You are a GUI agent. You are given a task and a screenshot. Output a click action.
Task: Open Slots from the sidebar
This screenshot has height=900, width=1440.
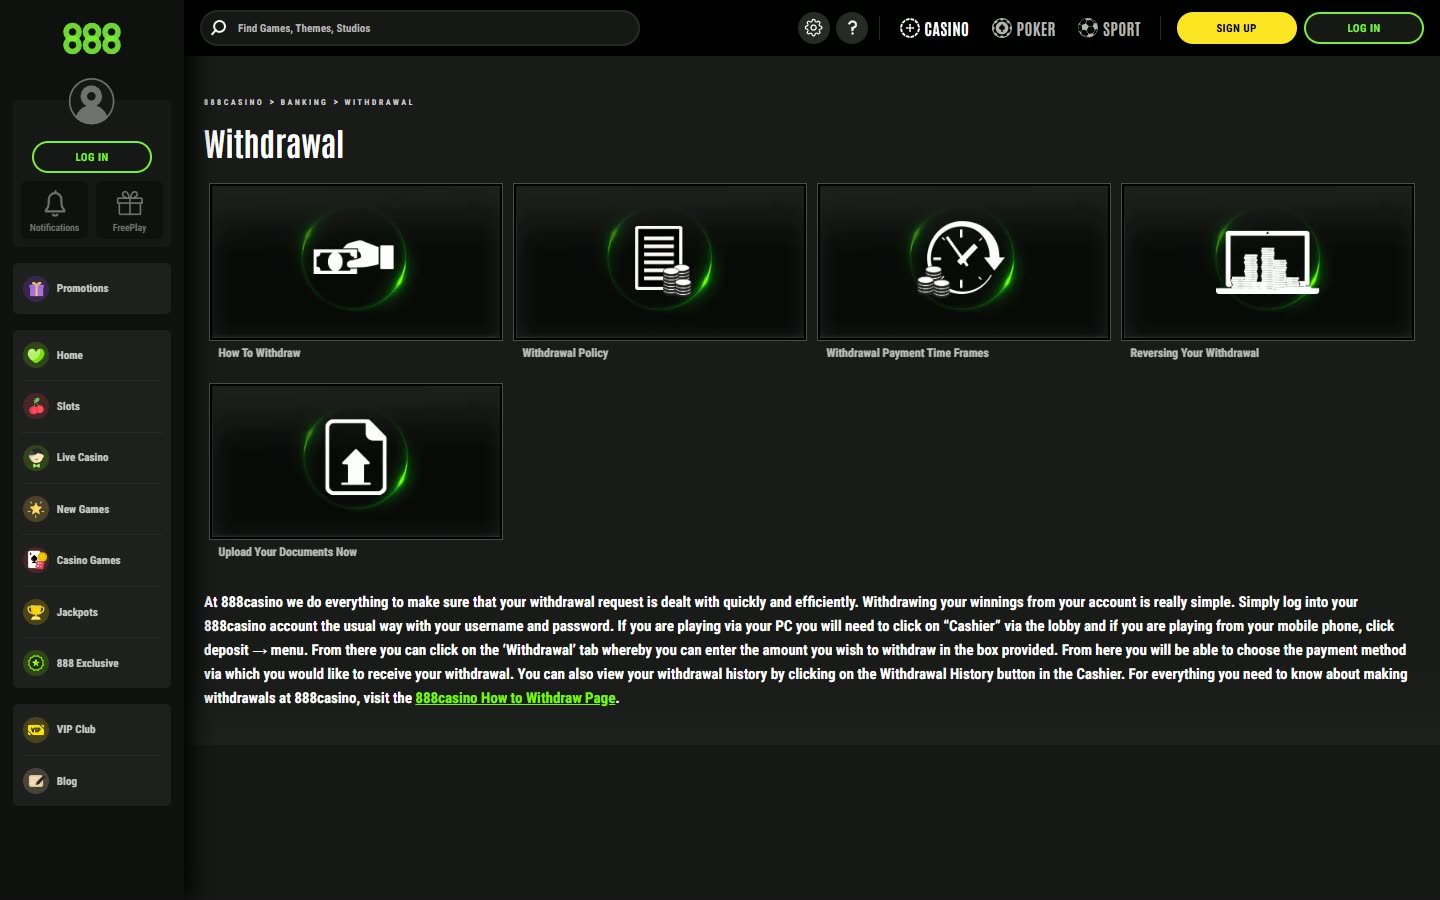point(92,406)
